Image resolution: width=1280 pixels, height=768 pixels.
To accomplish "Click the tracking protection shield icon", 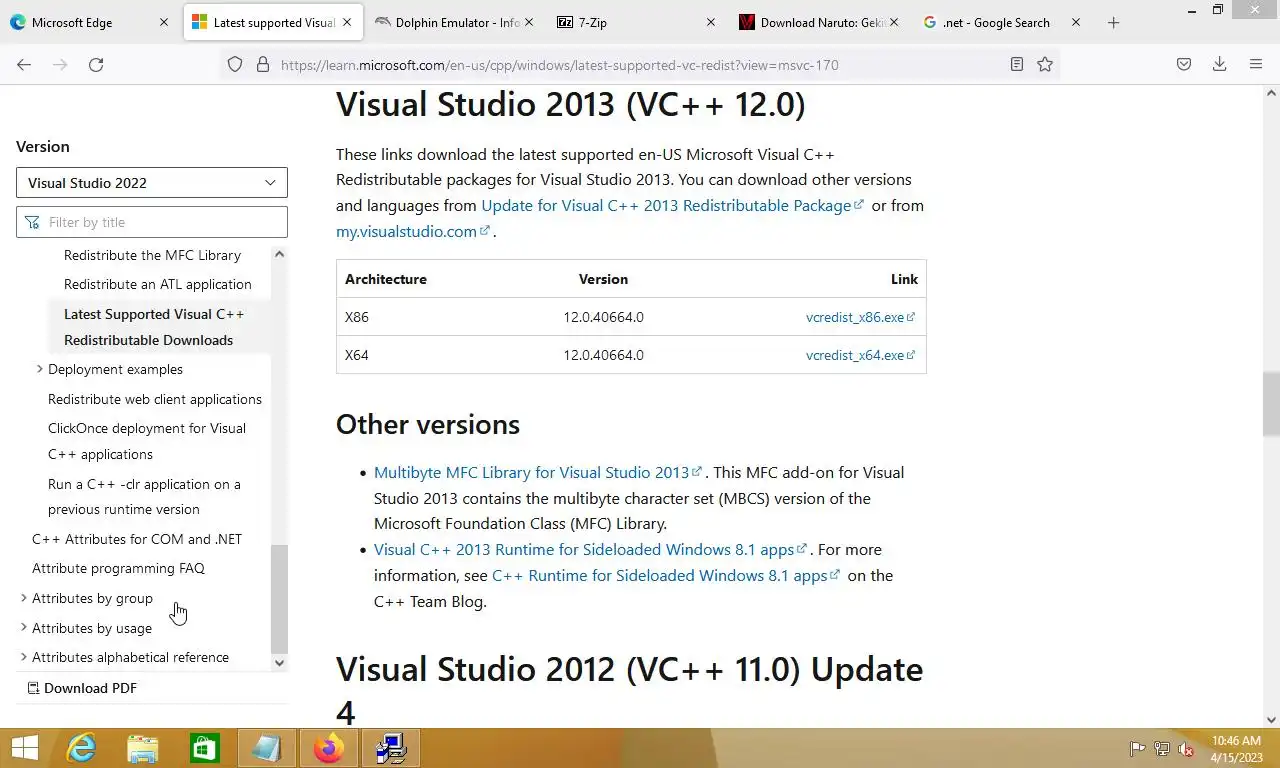I will (235, 64).
